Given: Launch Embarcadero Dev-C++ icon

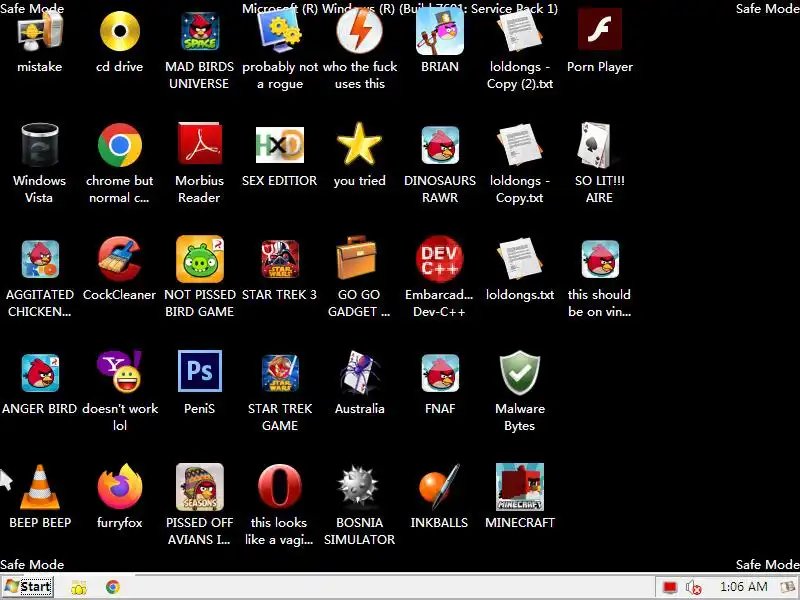Looking at the screenshot, I should 440,259.
